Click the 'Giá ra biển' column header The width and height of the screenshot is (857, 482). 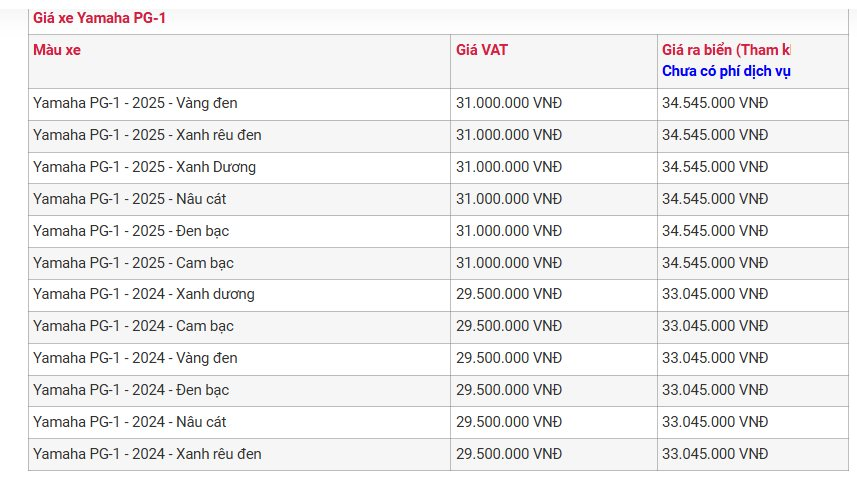click(x=725, y=50)
